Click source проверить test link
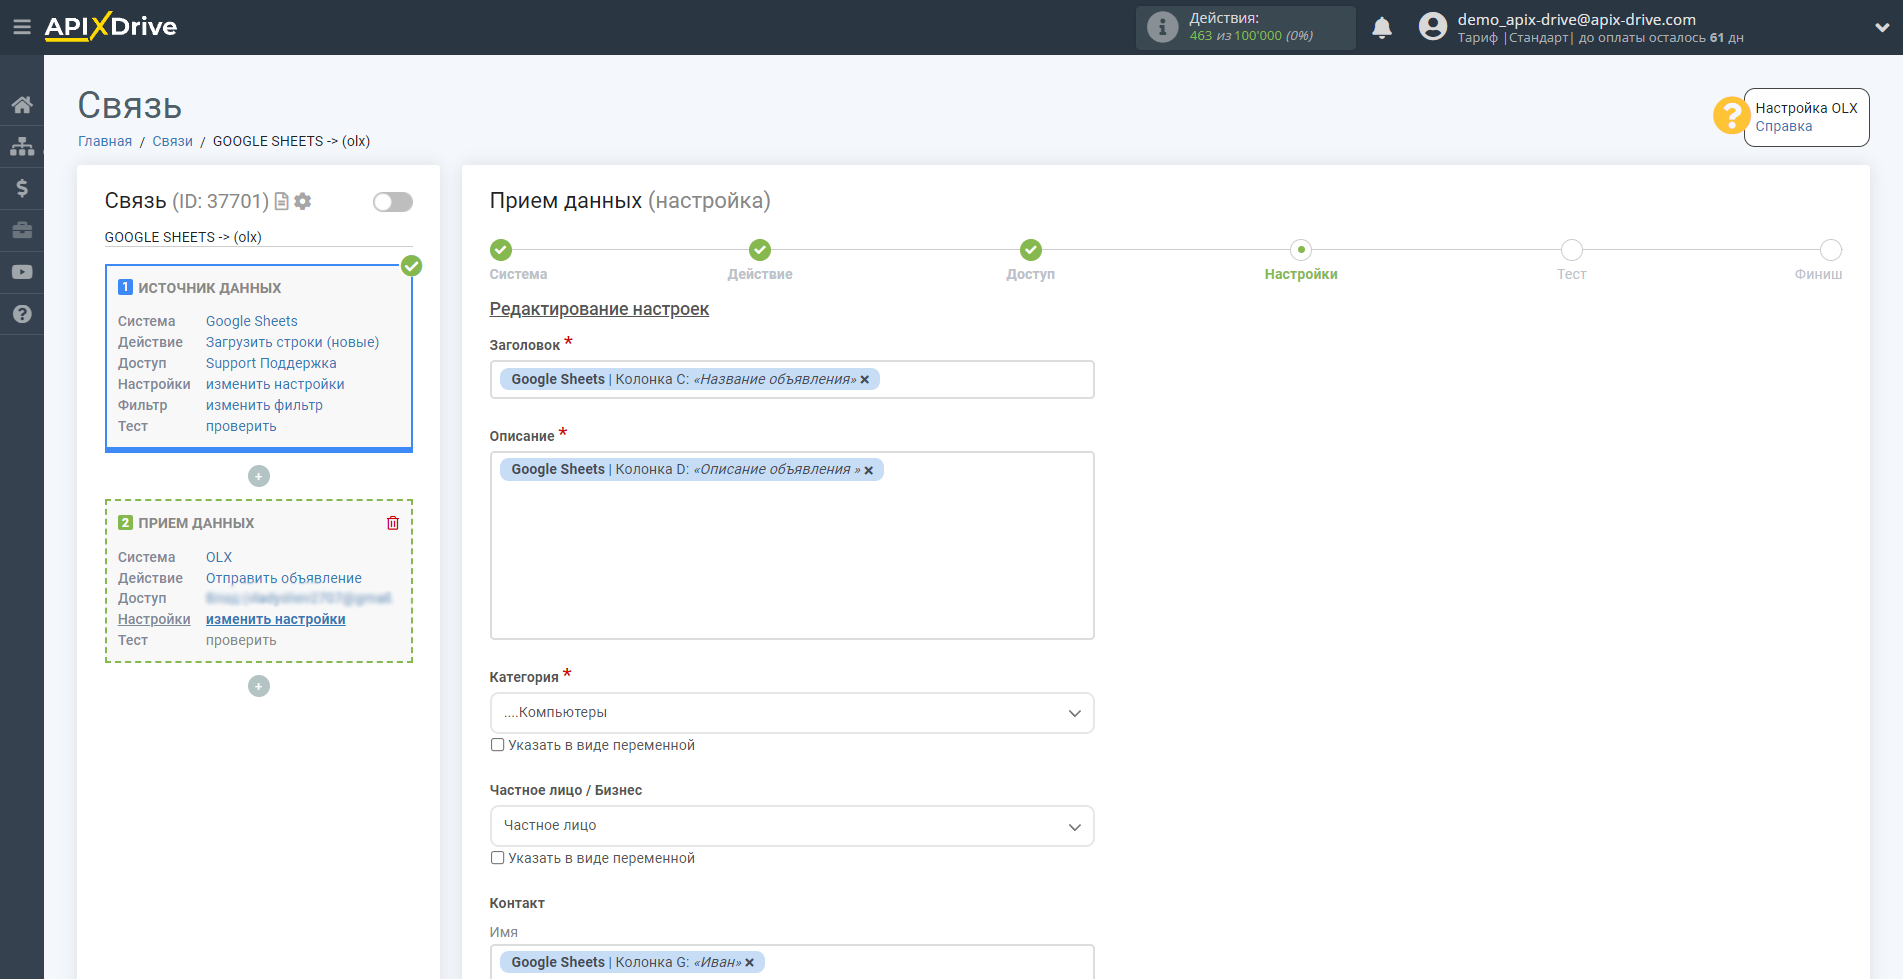The width and height of the screenshot is (1903, 979). point(241,426)
